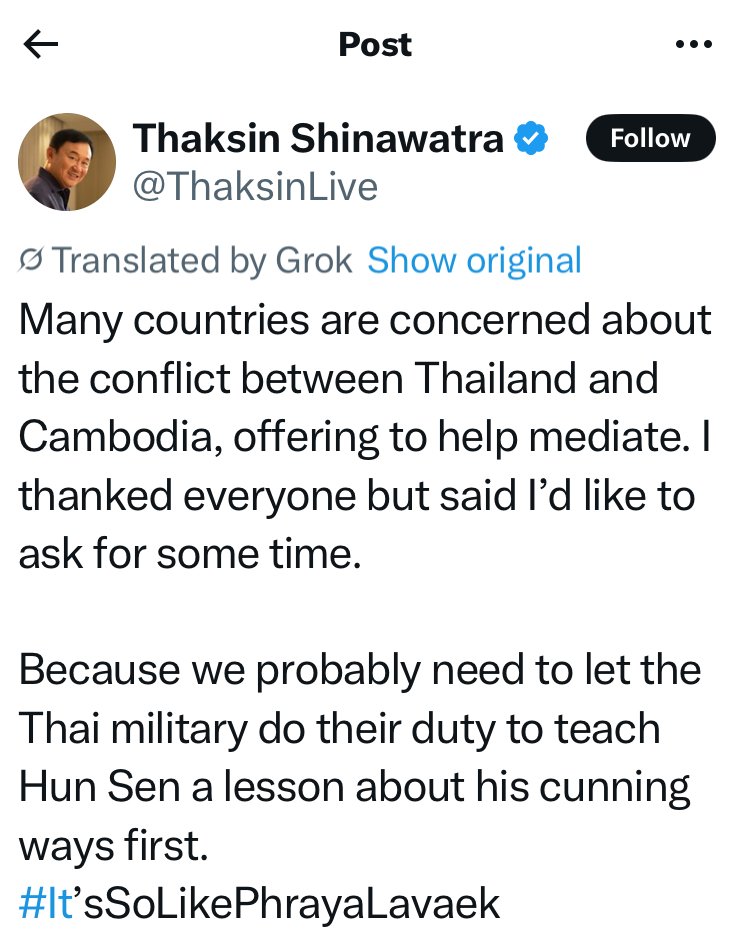Screen dimensions: 750x950
Task: Tap the @ThaksinLive handle
Action: click(255, 187)
